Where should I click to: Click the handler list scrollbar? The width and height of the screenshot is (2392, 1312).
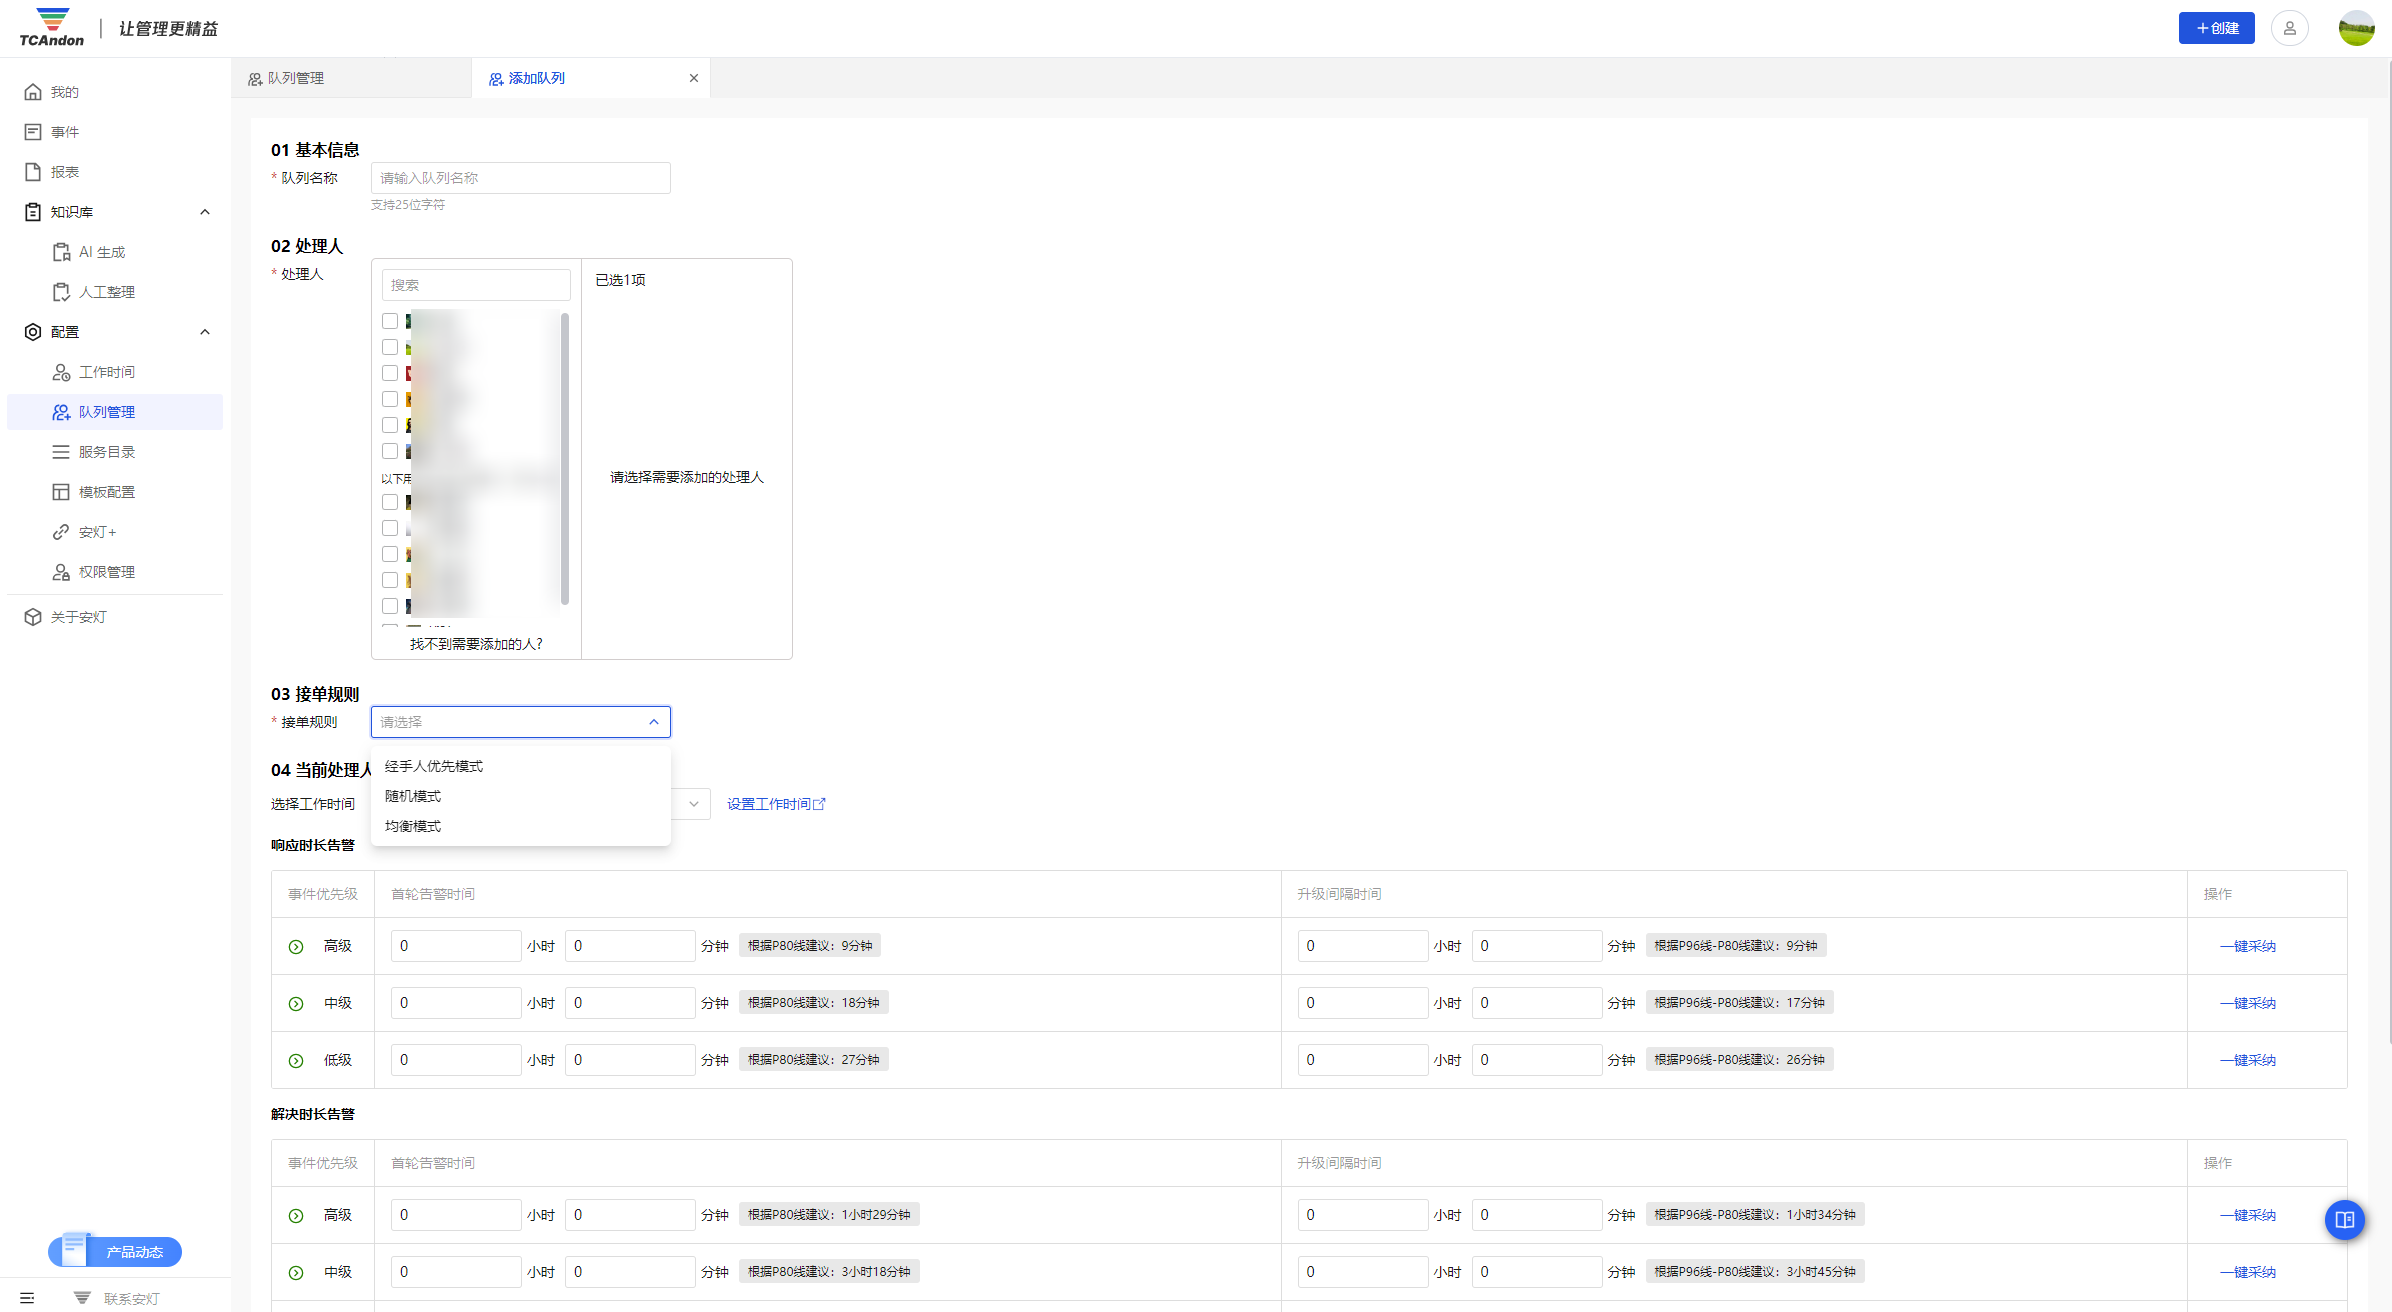pyautogui.click(x=565, y=459)
